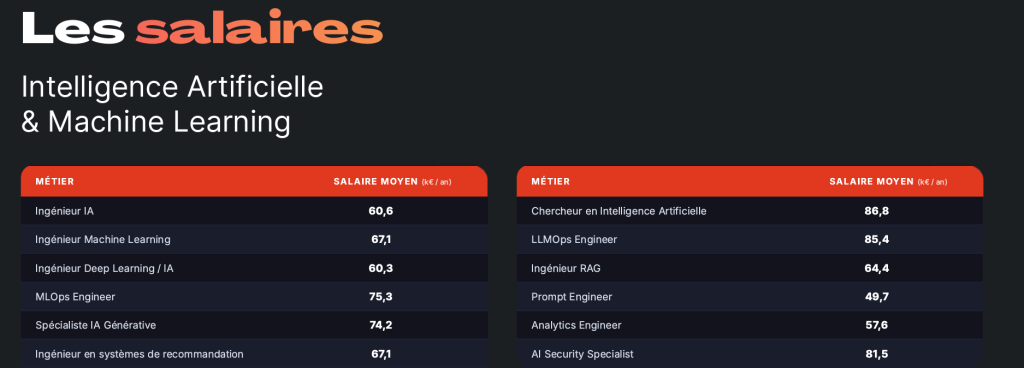Select Ingénieur en systèmes de recommandation
Screen dimensions: 1024x368
click(254, 354)
